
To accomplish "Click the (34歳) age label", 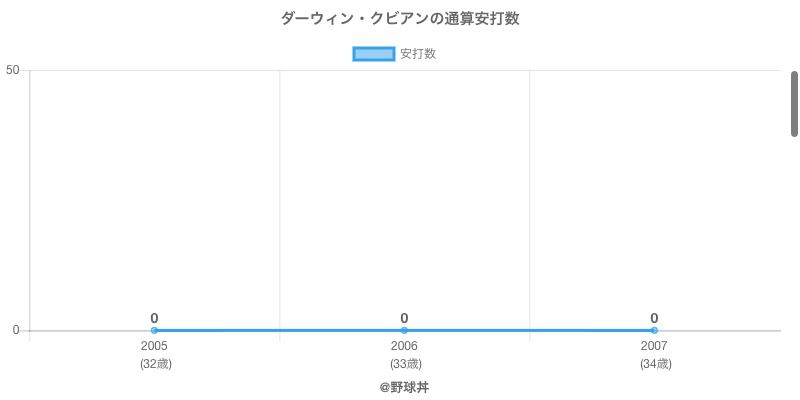I will (x=655, y=364).
